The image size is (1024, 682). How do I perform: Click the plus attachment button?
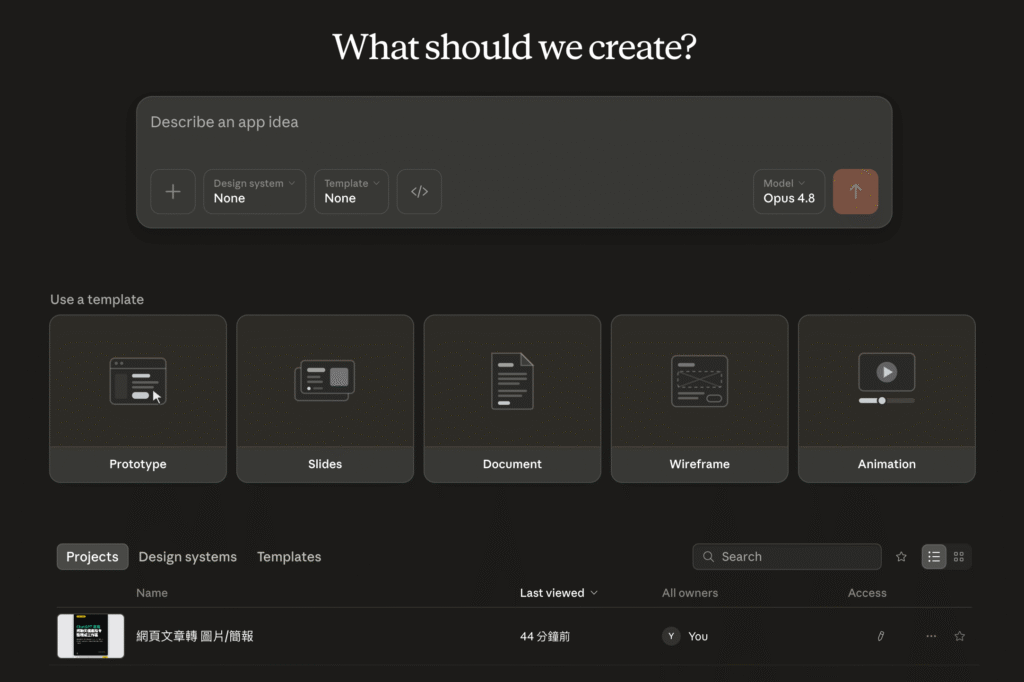click(172, 191)
